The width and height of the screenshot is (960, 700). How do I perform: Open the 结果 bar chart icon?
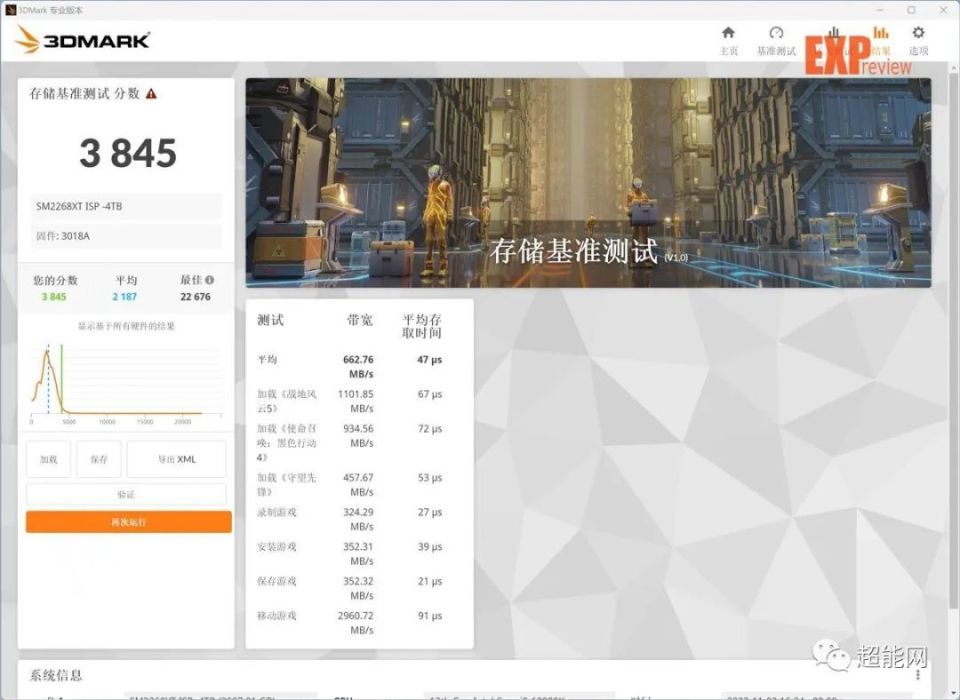[x=880, y=33]
